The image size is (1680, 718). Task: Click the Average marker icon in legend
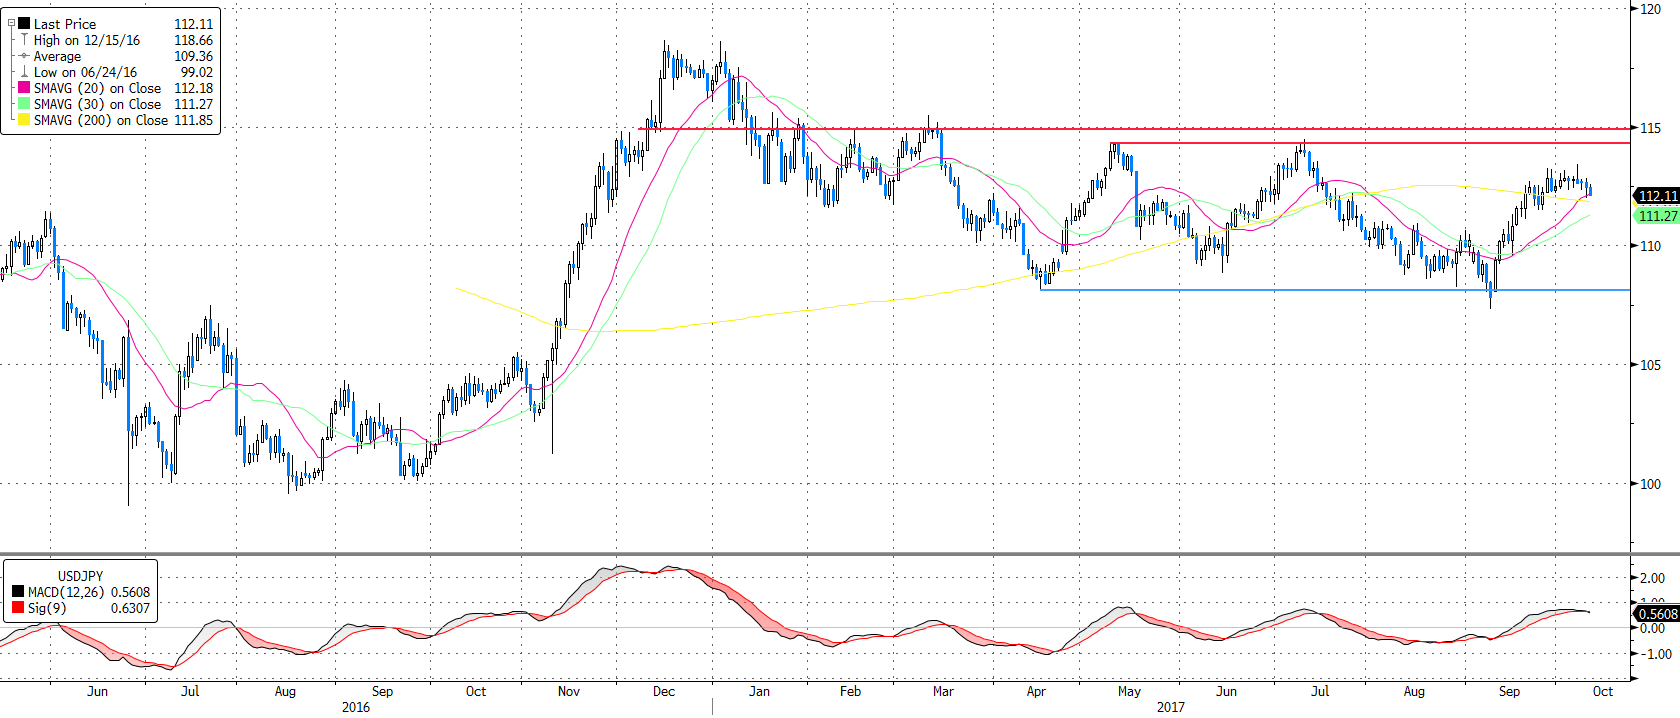(x=24, y=56)
